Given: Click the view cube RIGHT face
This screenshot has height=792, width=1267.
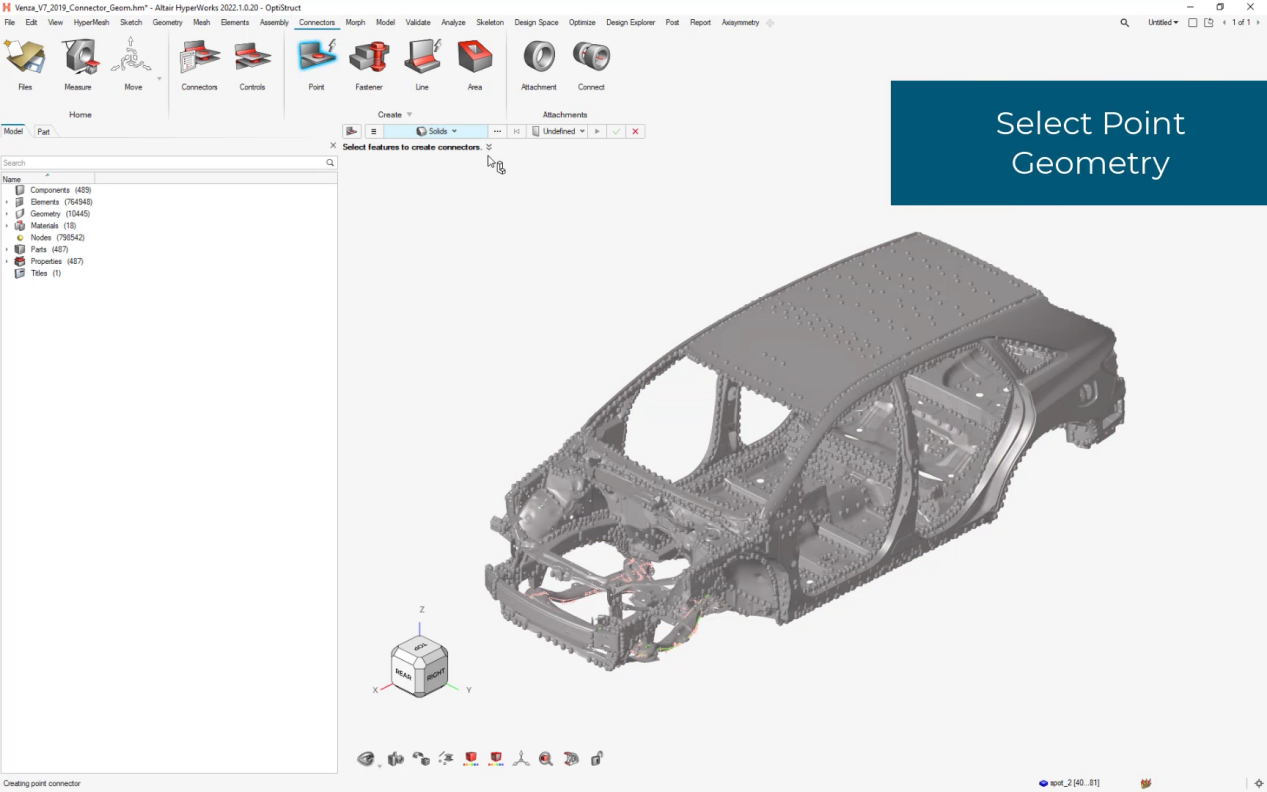Looking at the screenshot, I should pos(435,676).
